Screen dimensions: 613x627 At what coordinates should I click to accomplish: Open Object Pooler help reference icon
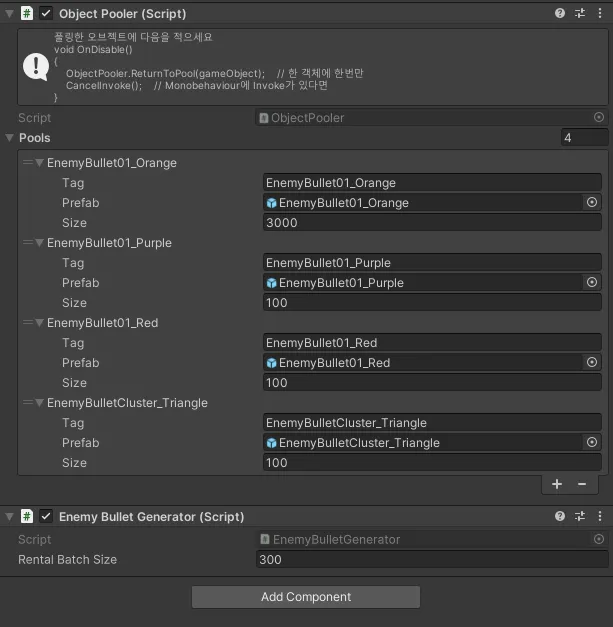coord(560,14)
